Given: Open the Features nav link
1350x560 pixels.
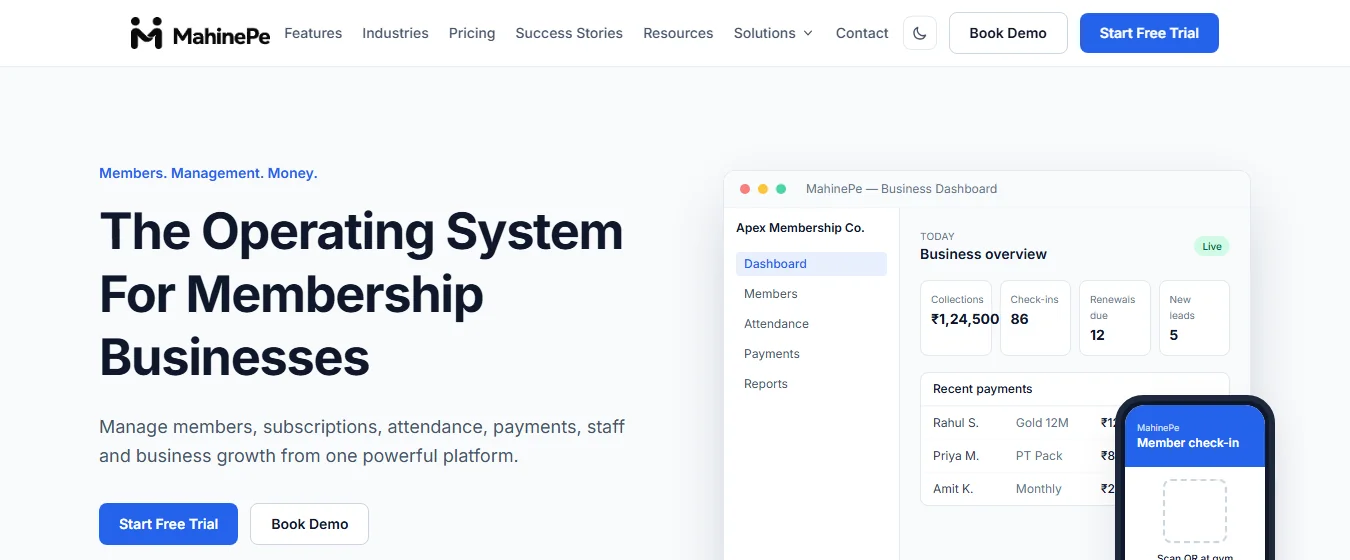Looking at the screenshot, I should (x=313, y=33).
